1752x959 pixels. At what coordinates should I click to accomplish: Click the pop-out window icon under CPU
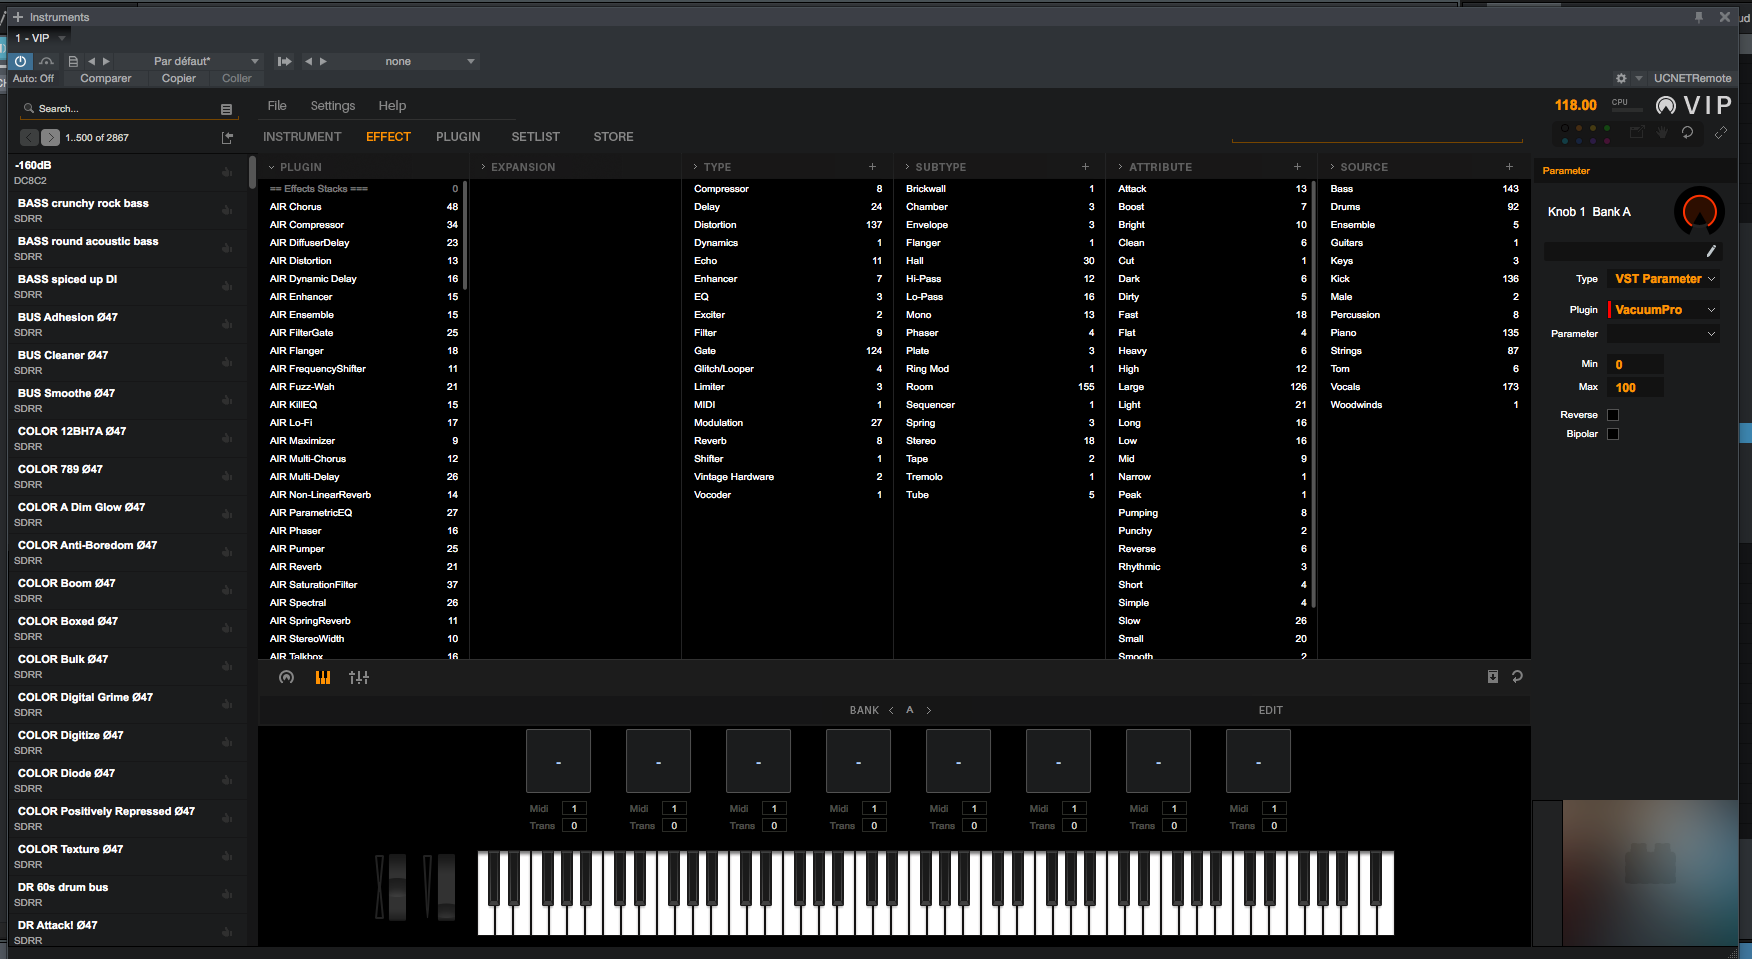pyautogui.click(x=1637, y=132)
